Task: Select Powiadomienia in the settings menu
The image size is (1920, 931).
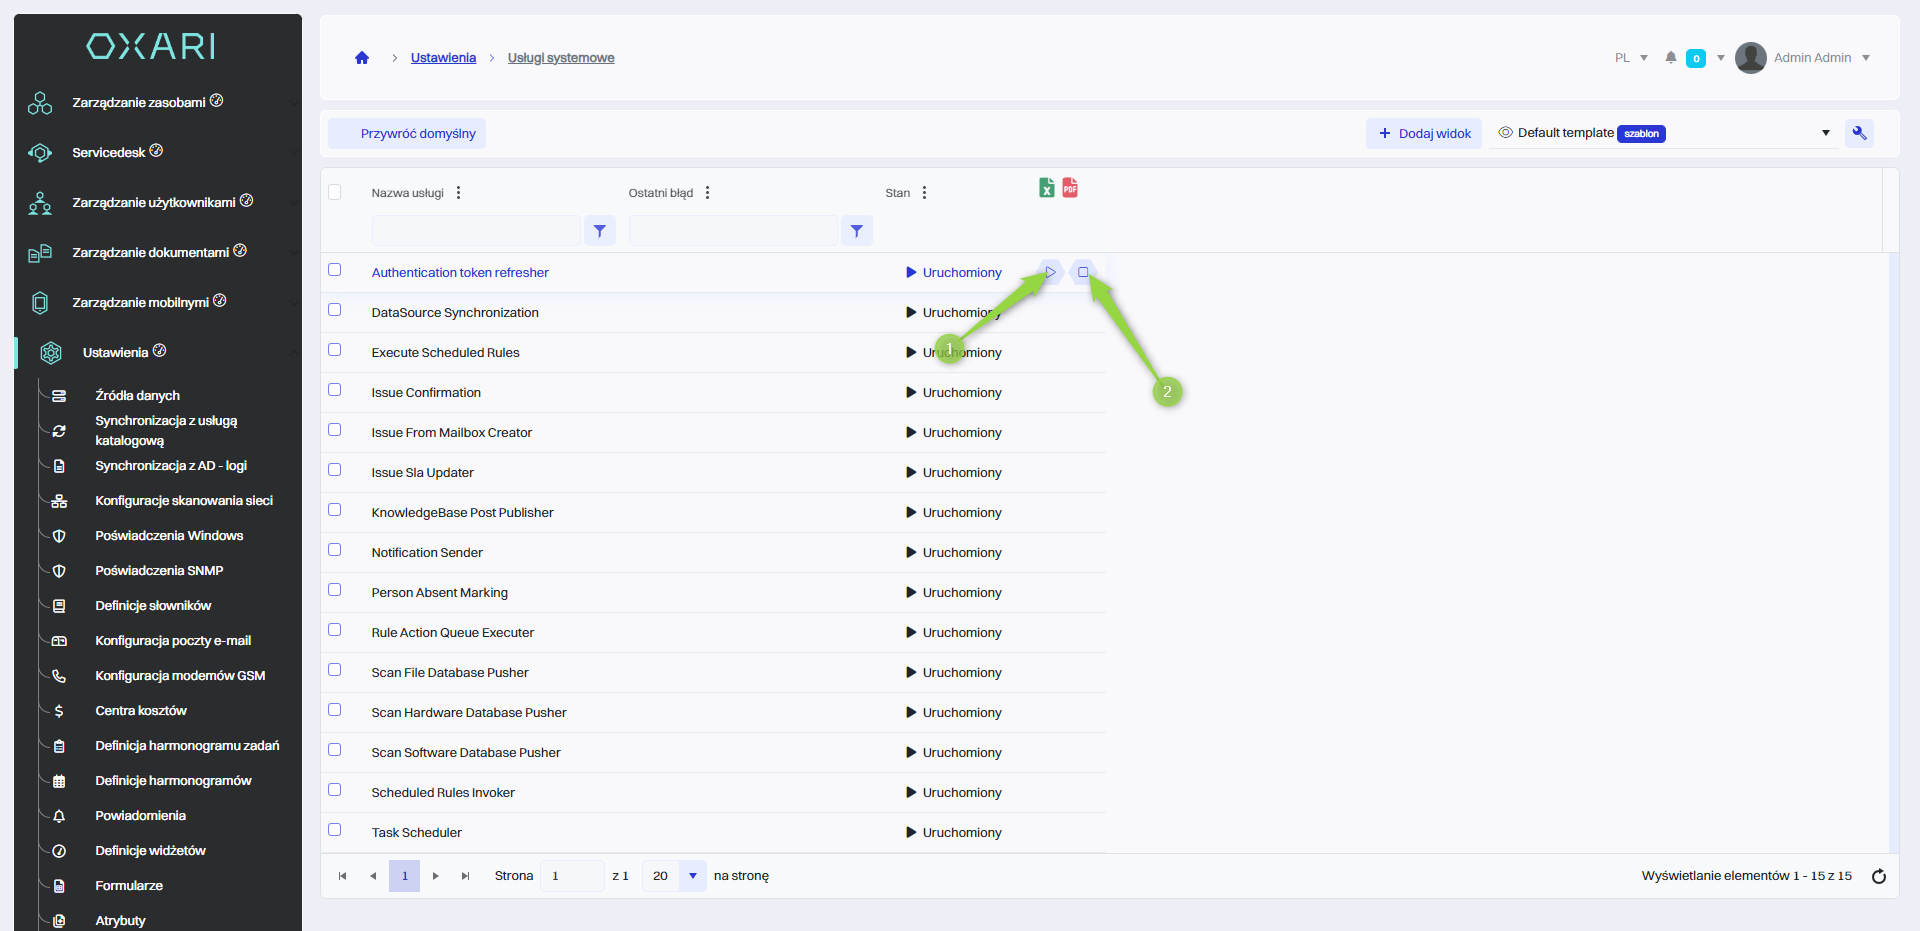Action: pyautogui.click(x=140, y=816)
